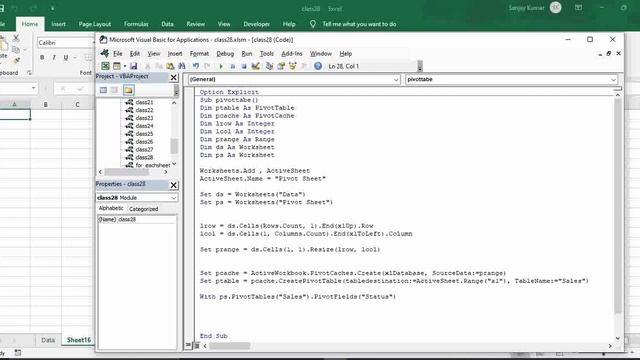Image resolution: width=640 pixels, height=360 pixels.
Task: Click the Reset (stop) icon in VBA toolbar
Action: 244,66
